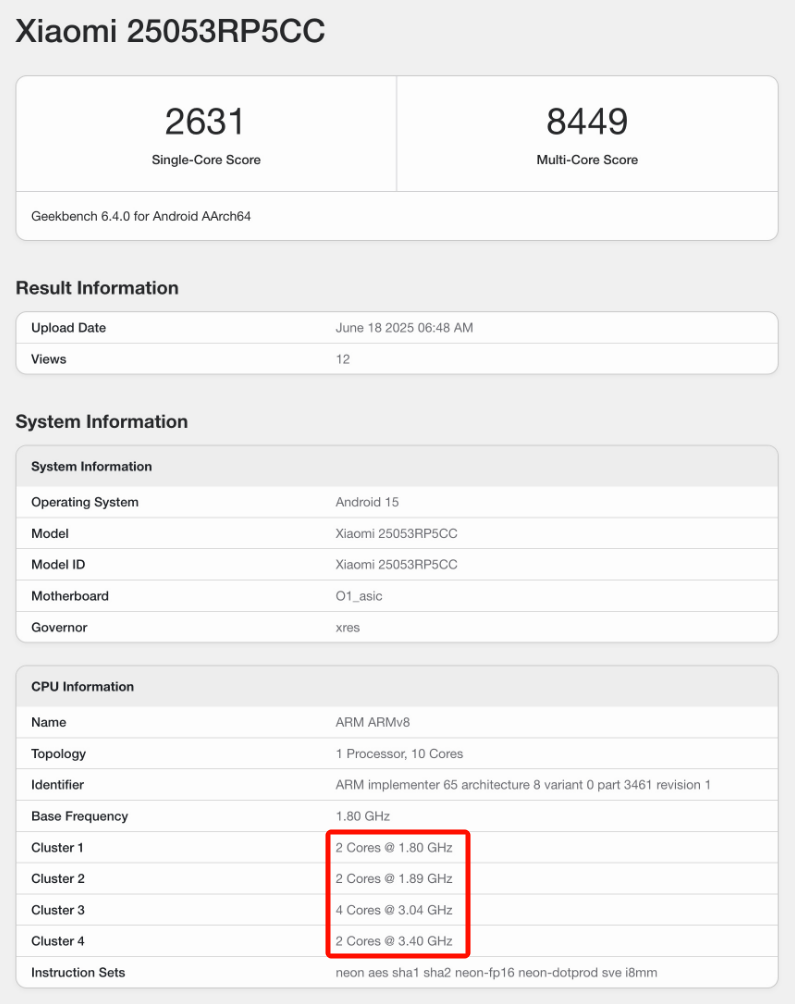
Task: Click the ARM implementer identifier value
Action: (x=523, y=785)
